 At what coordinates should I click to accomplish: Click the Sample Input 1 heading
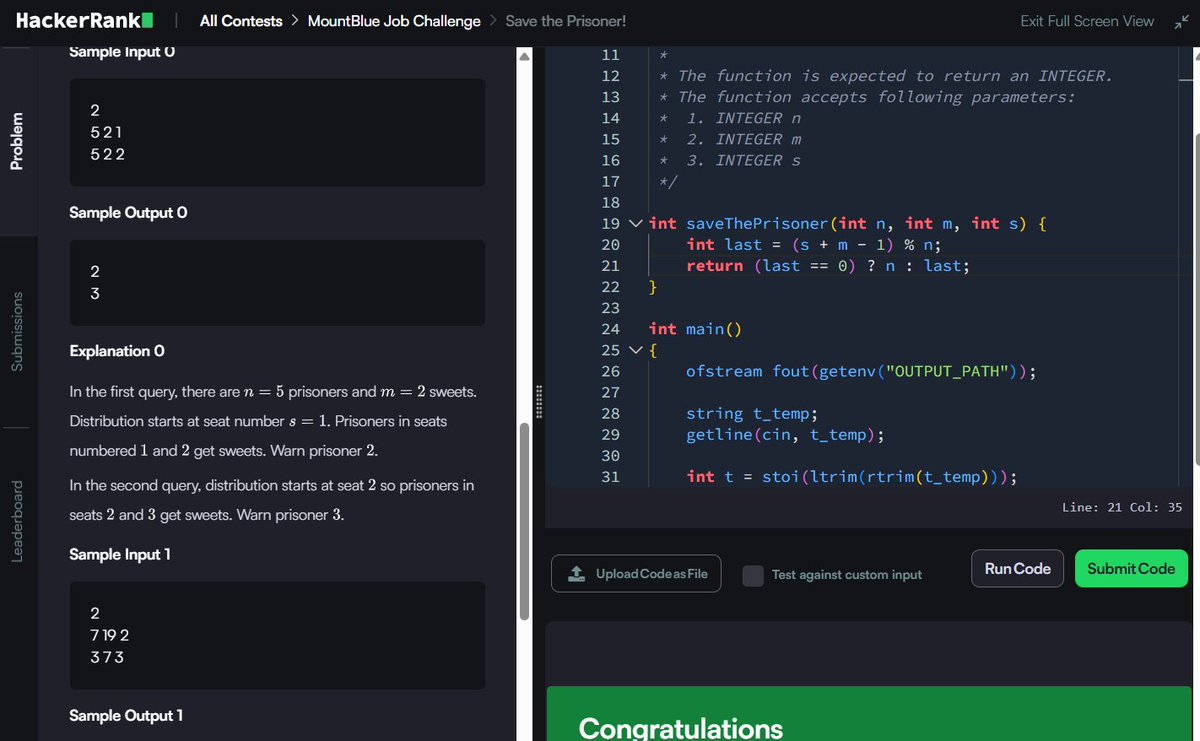click(x=120, y=554)
